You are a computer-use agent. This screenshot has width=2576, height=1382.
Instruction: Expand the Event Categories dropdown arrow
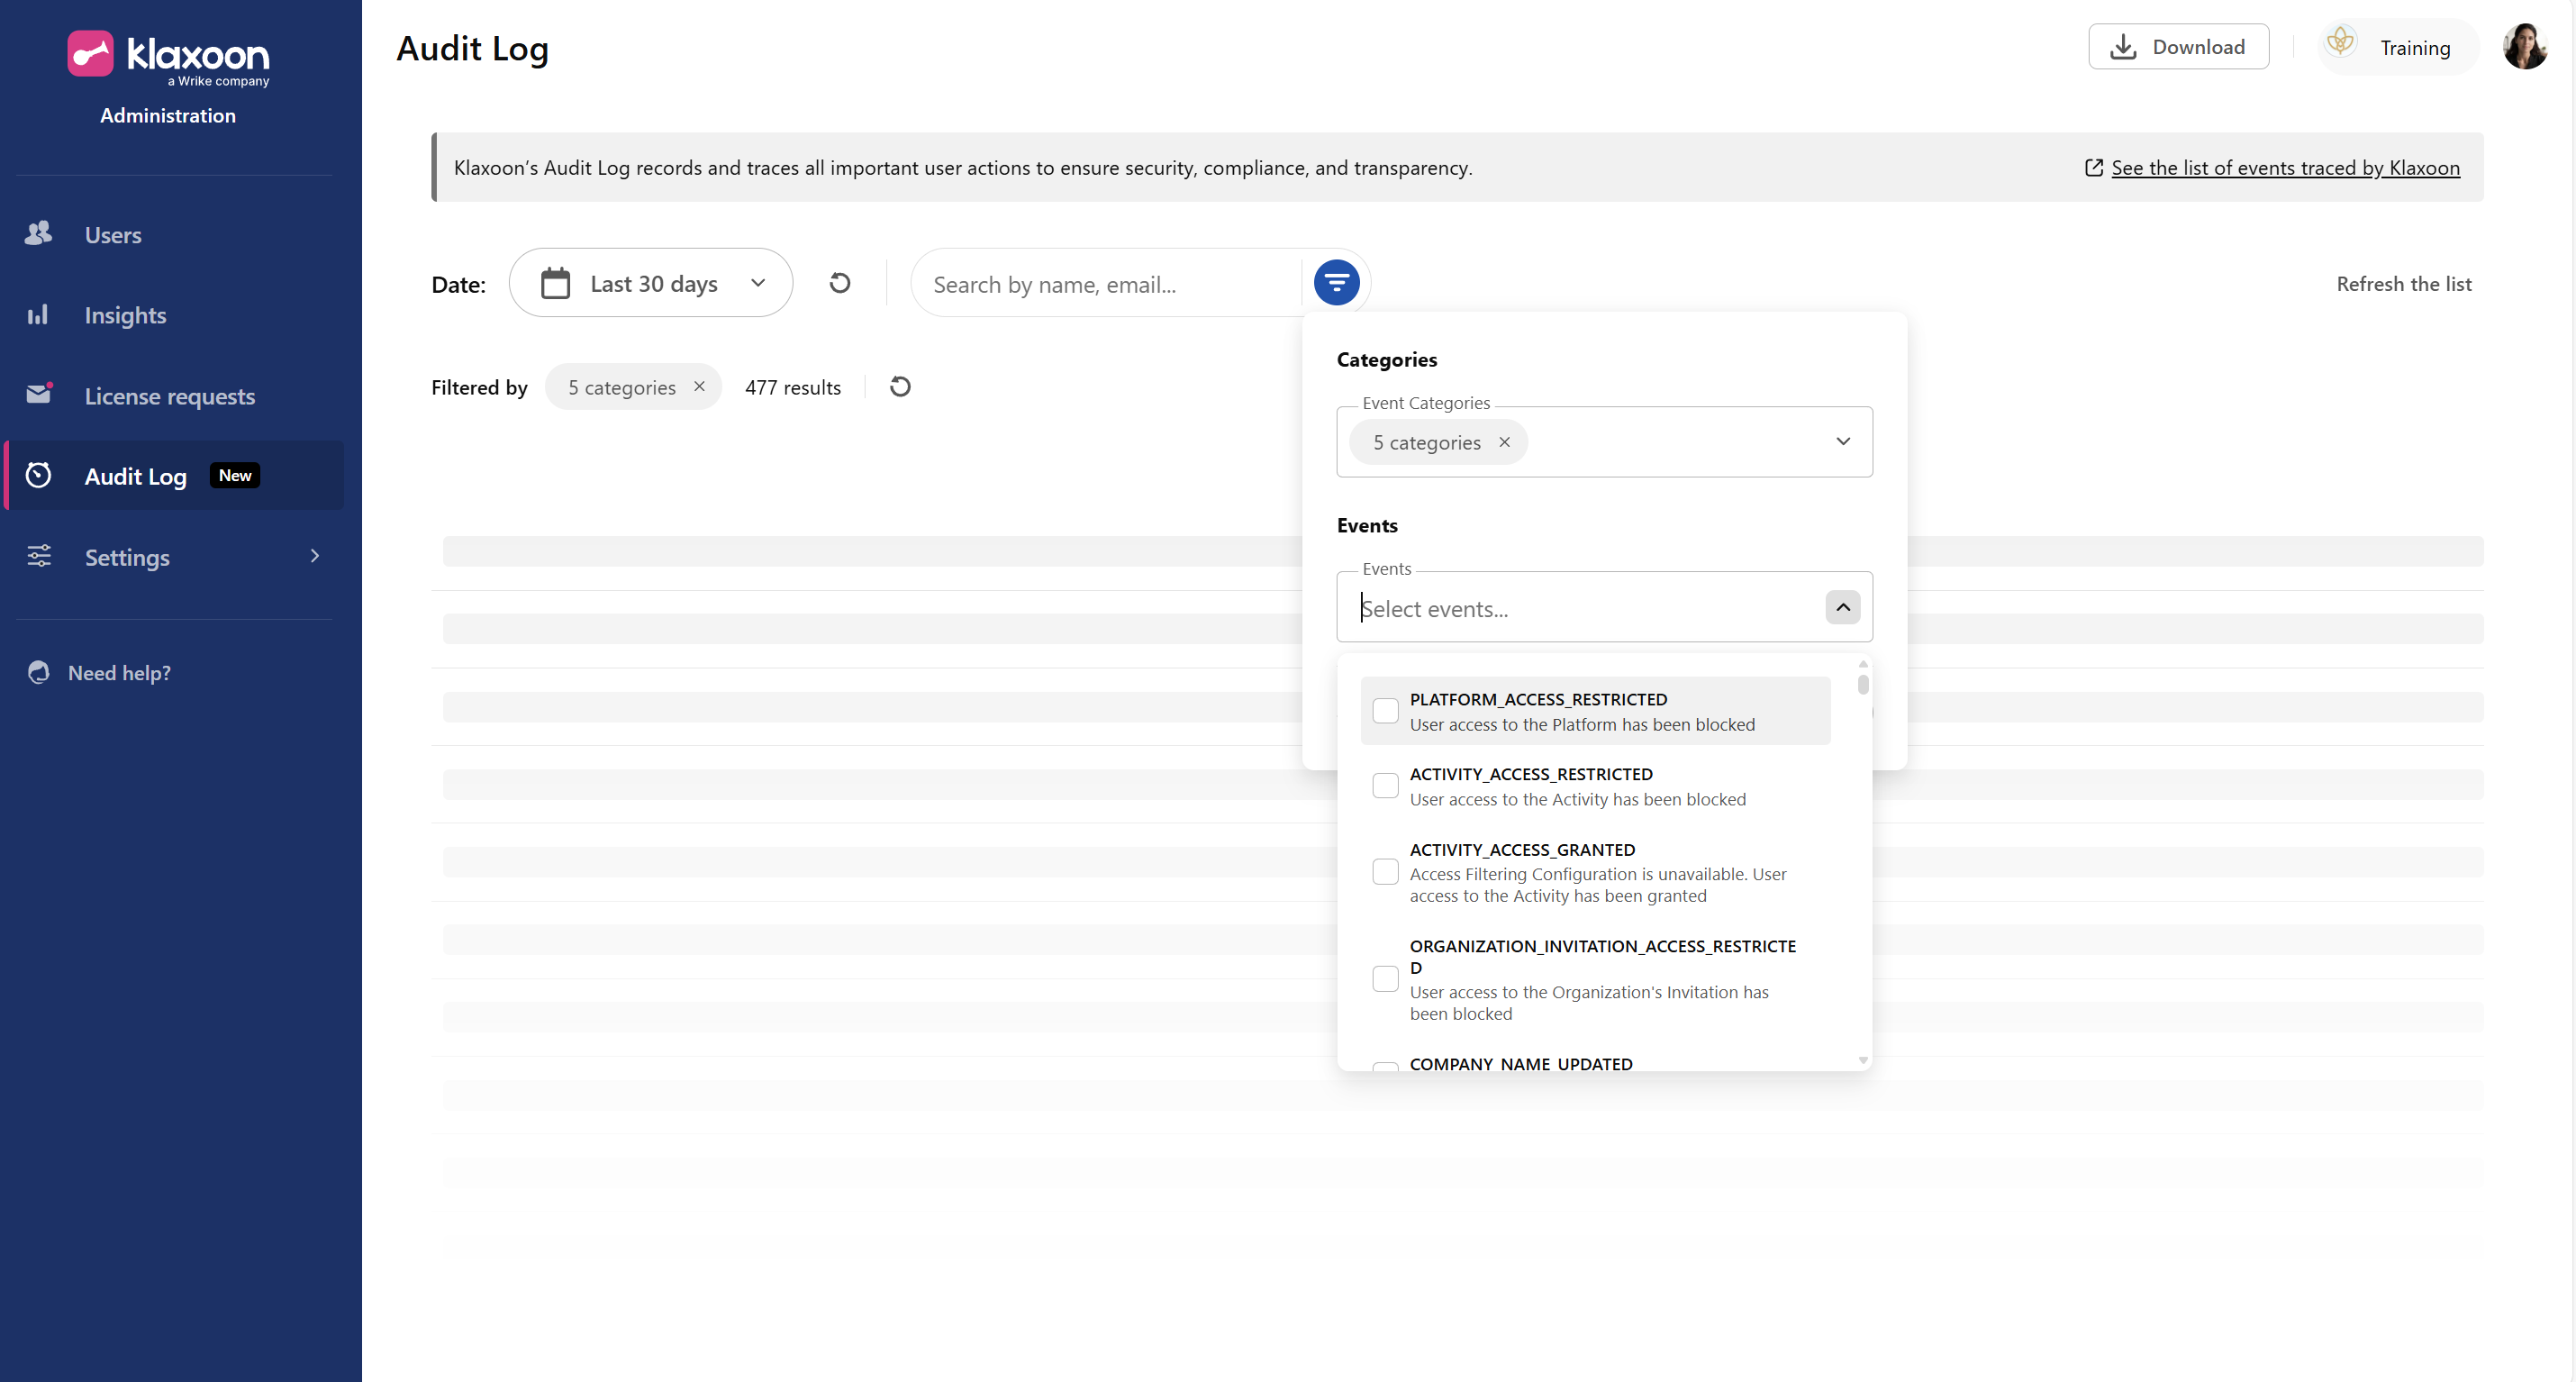pyautogui.click(x=1842, y=442)
